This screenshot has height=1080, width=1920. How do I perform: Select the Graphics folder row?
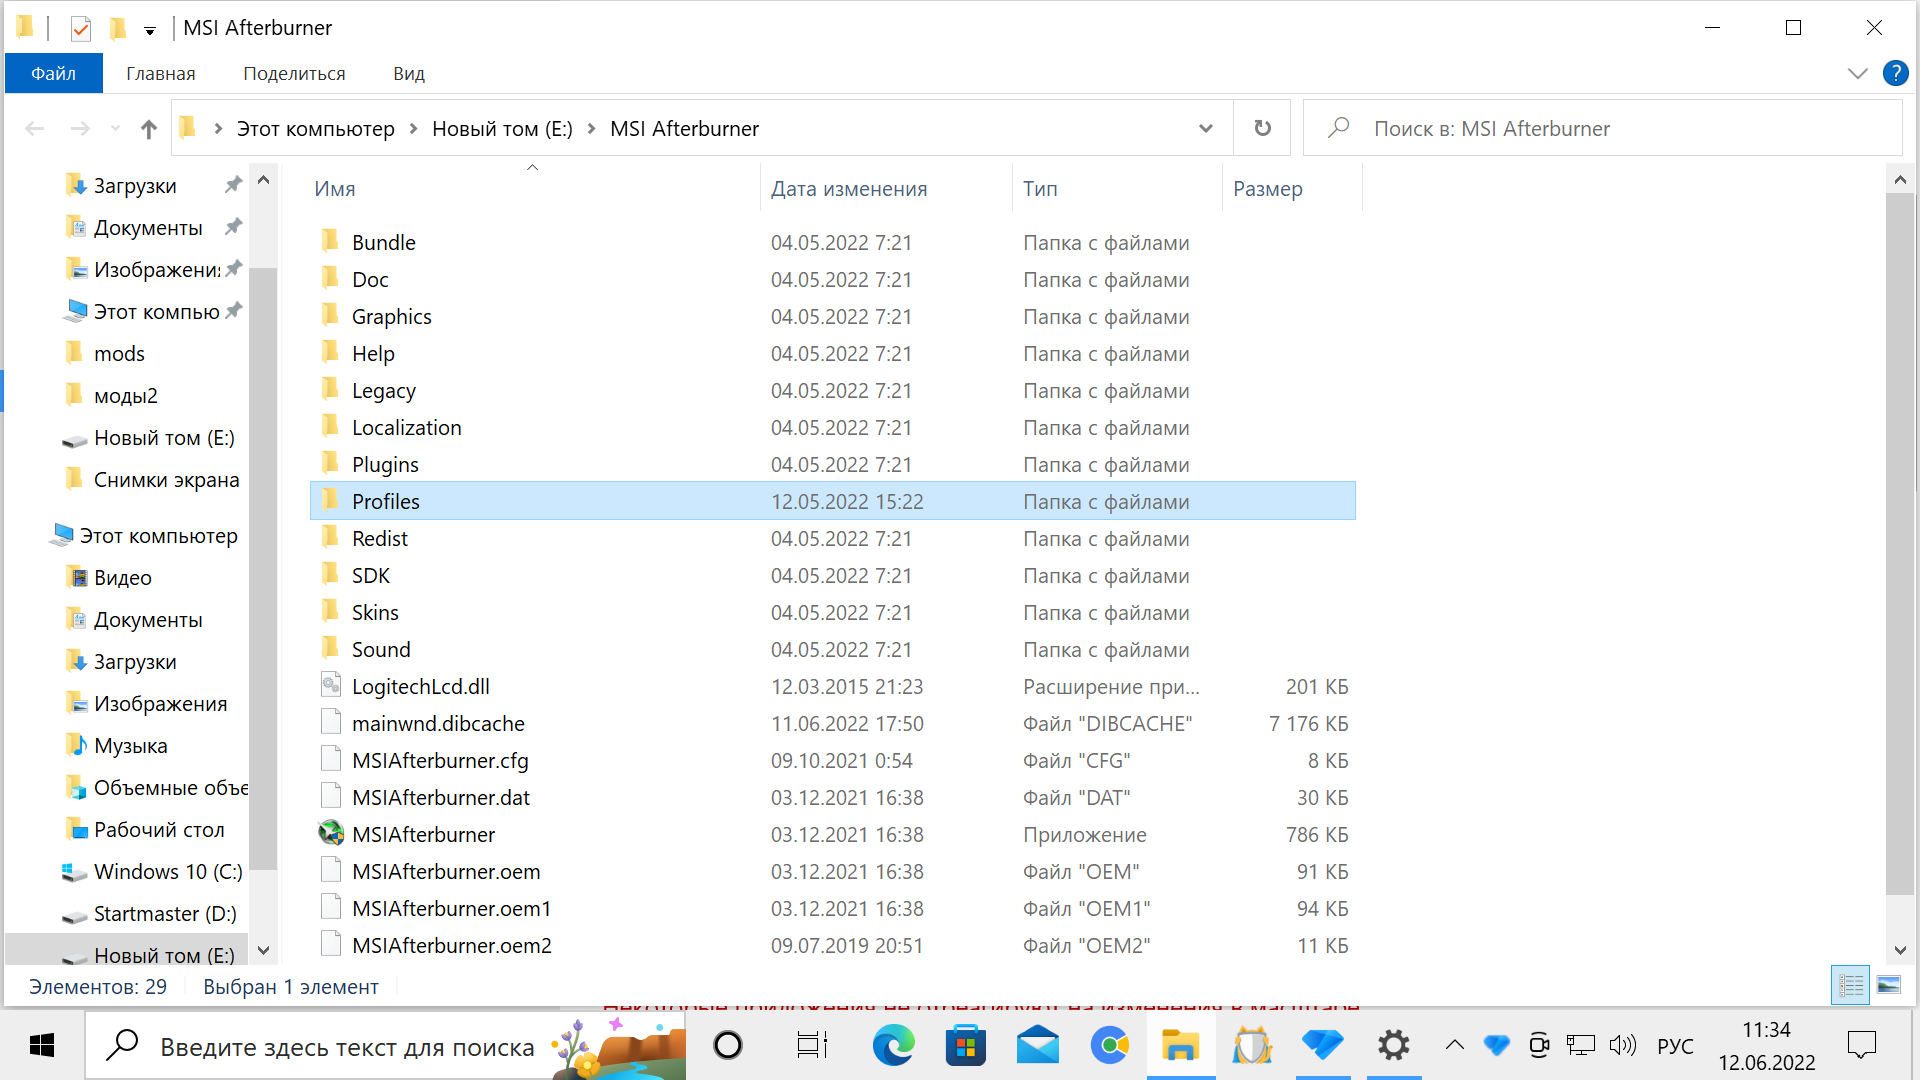[833, 316]
